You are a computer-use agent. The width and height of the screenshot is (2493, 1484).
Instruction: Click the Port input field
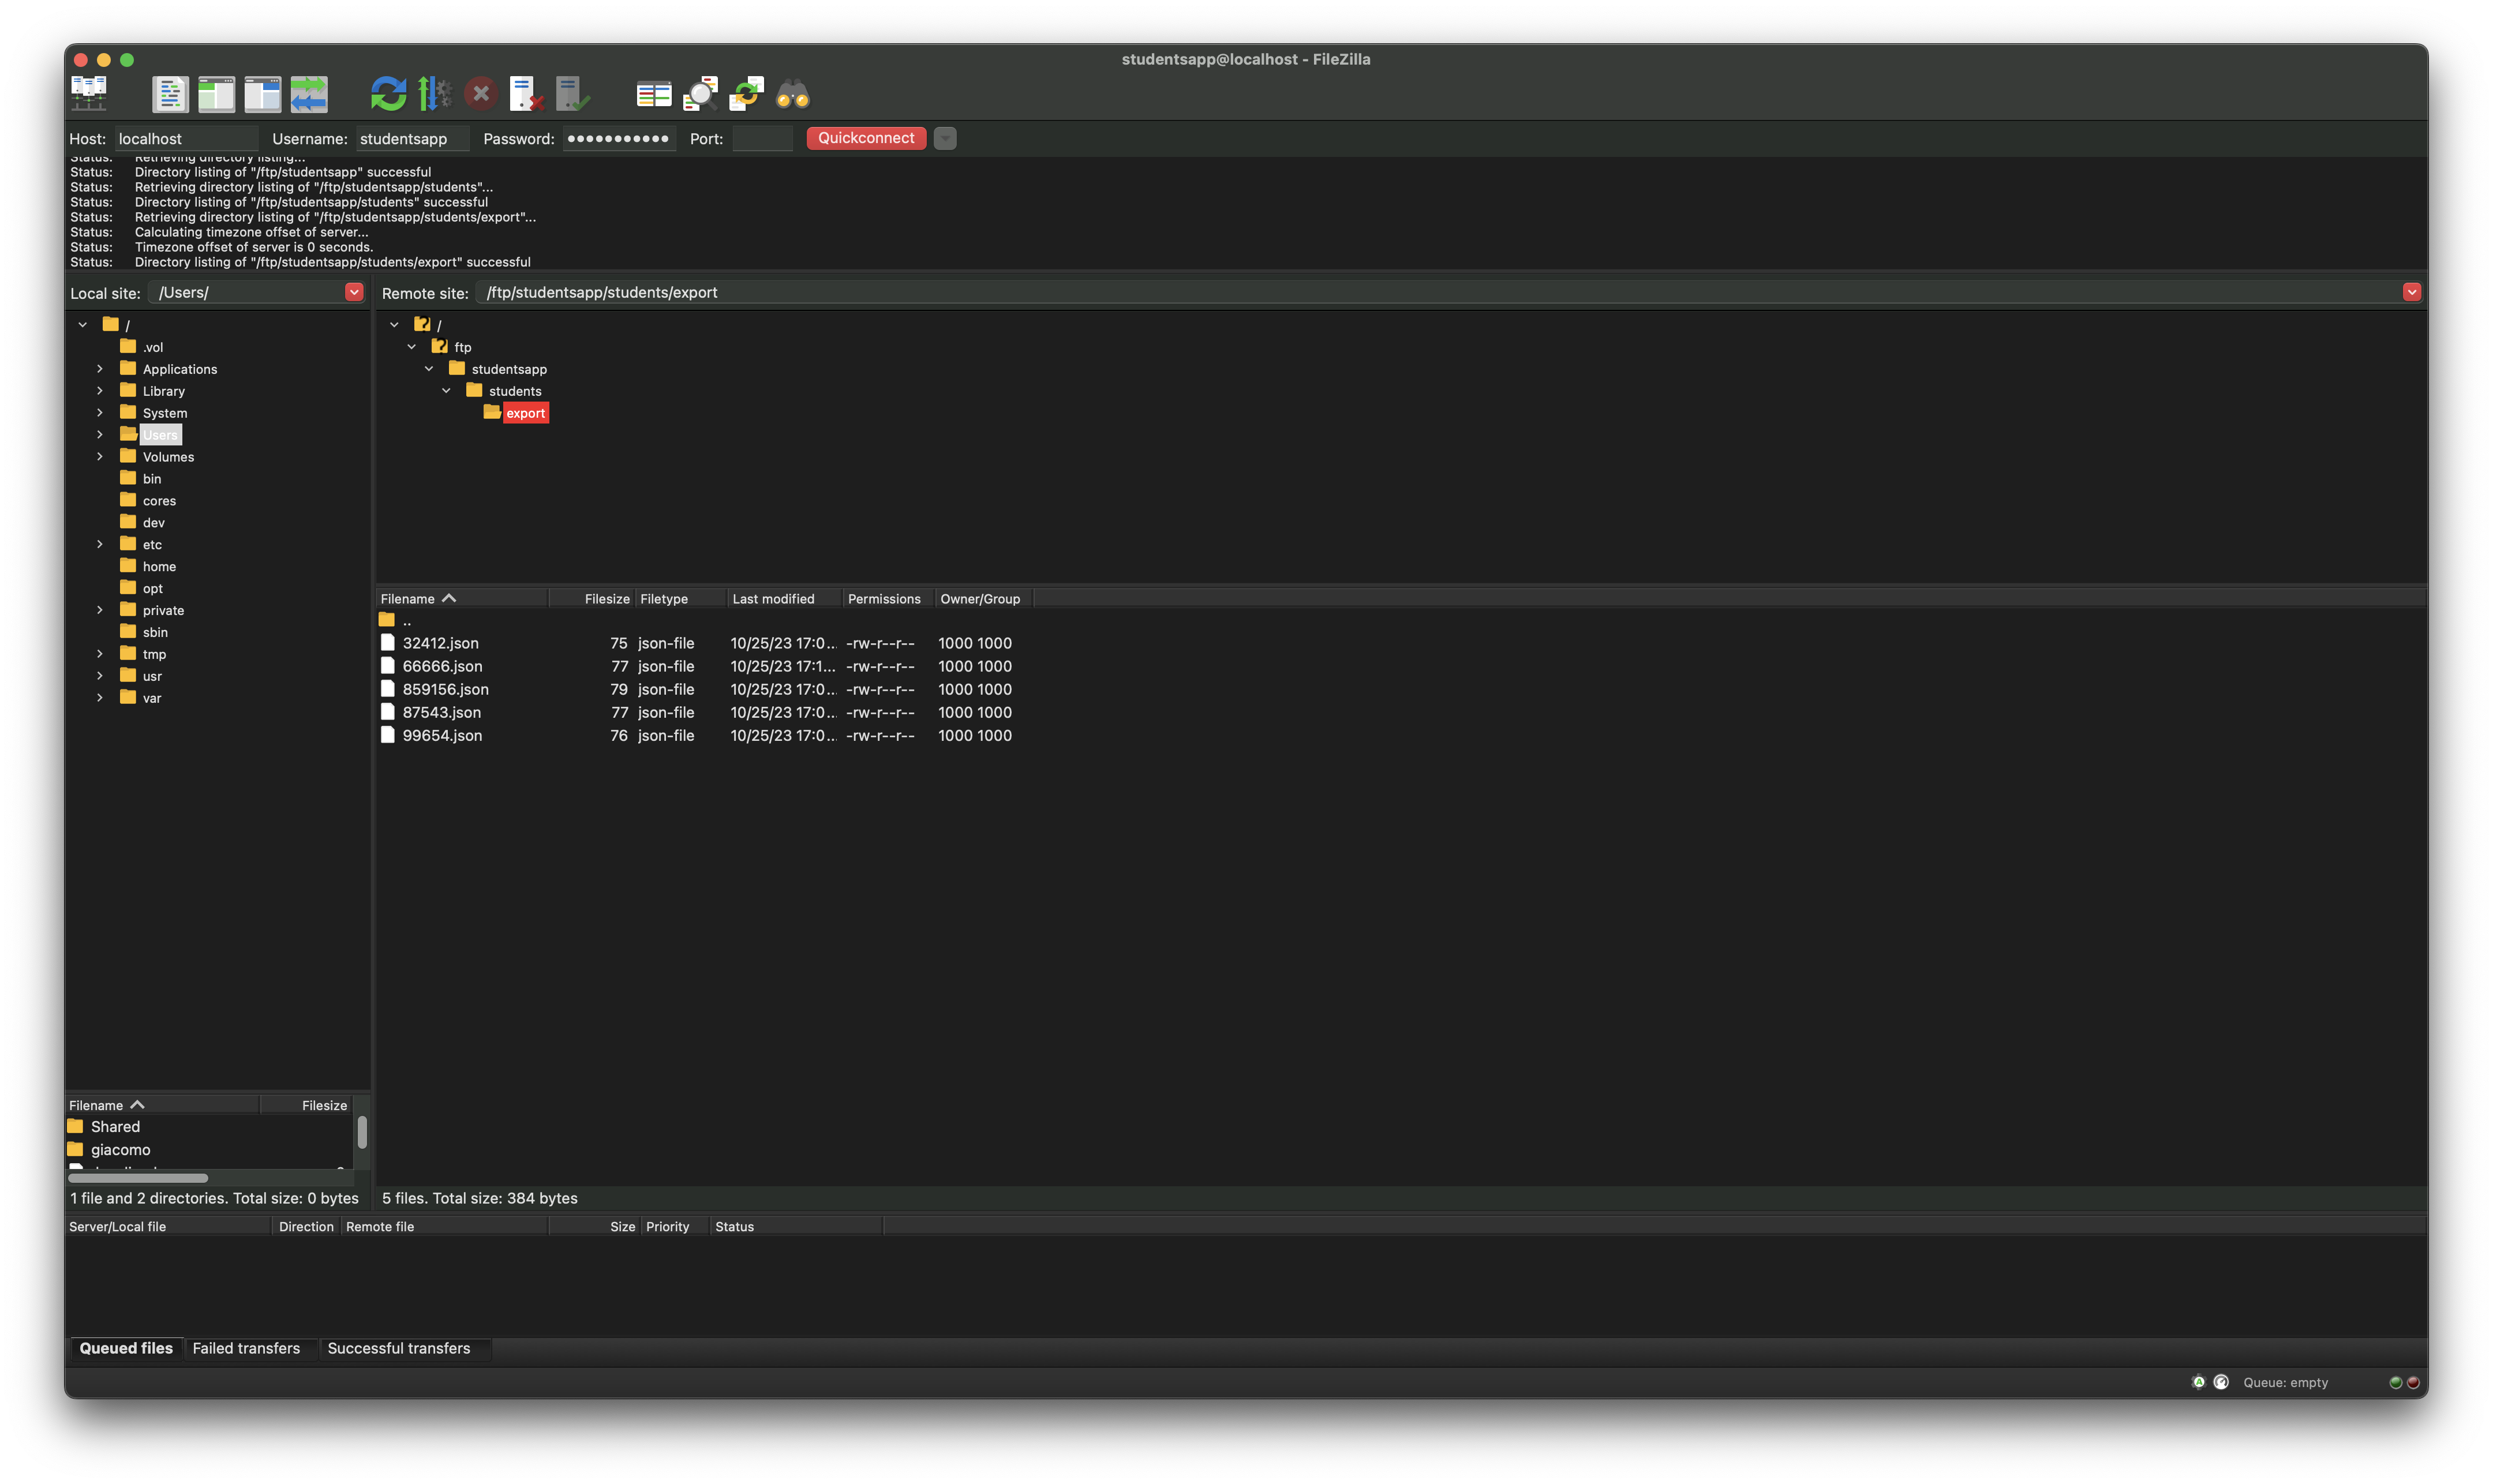762,139
